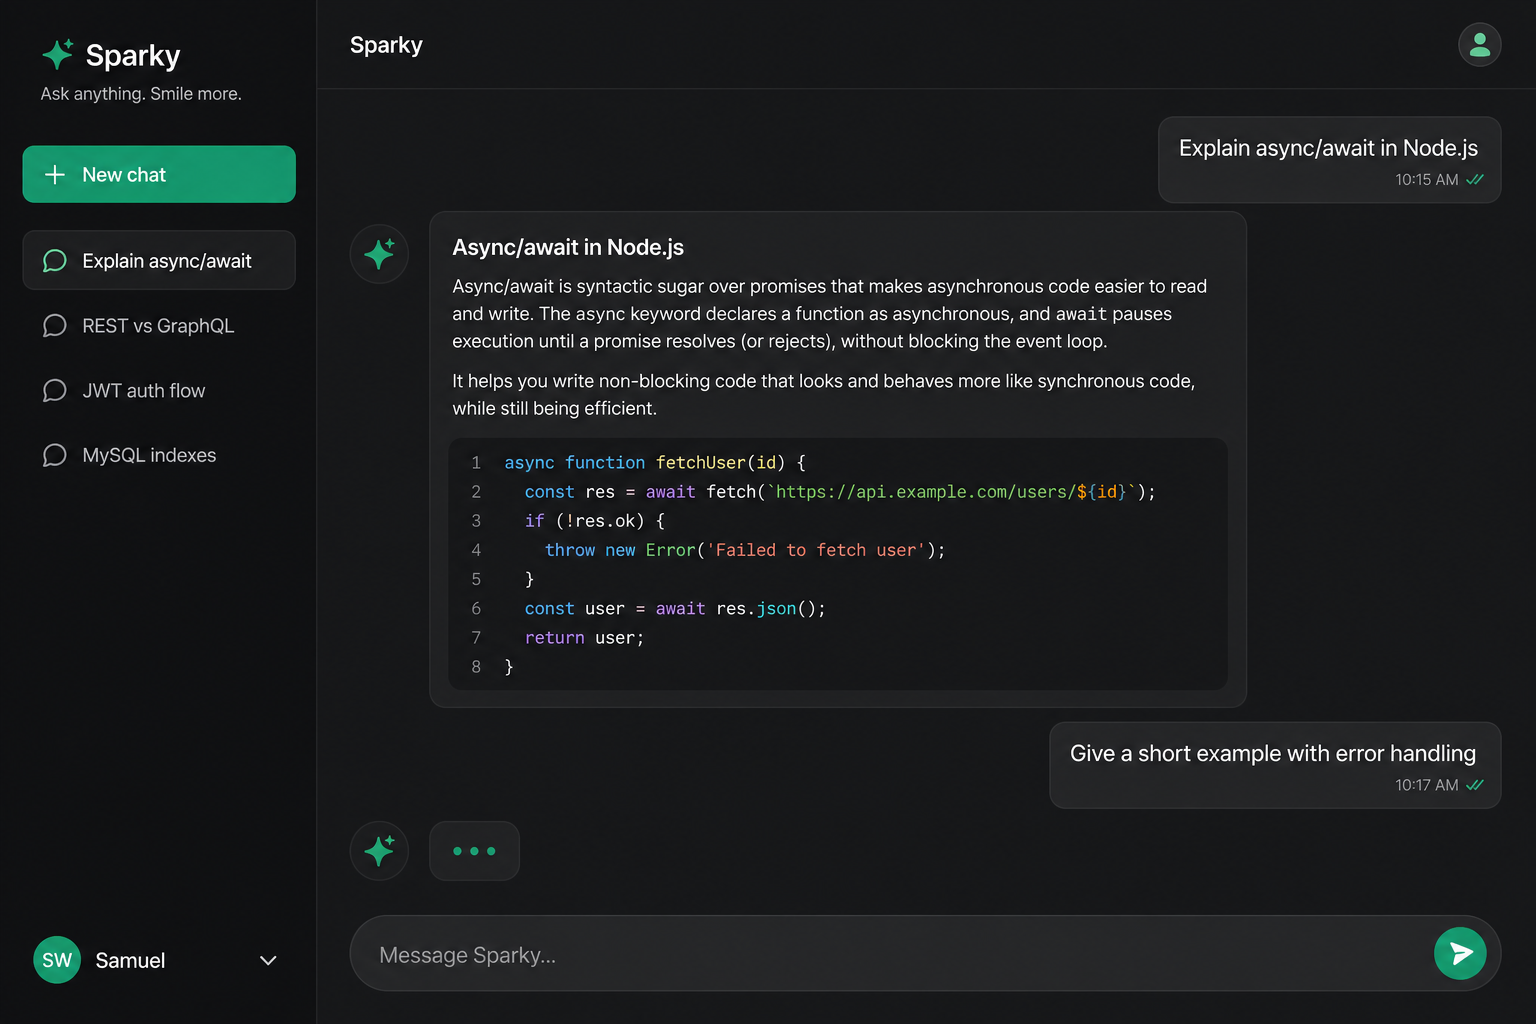Open the Explain async/await conversation

(159, 260)
